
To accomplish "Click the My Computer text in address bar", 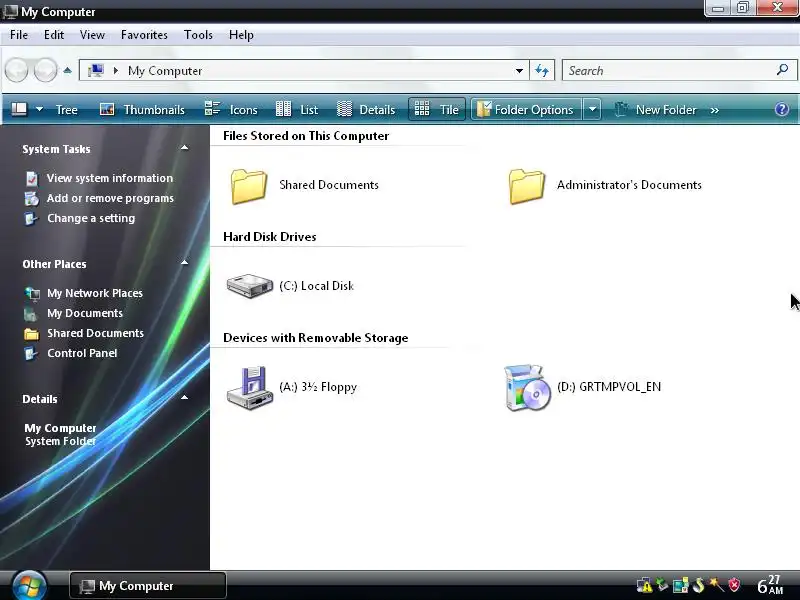I will [165, 70].
